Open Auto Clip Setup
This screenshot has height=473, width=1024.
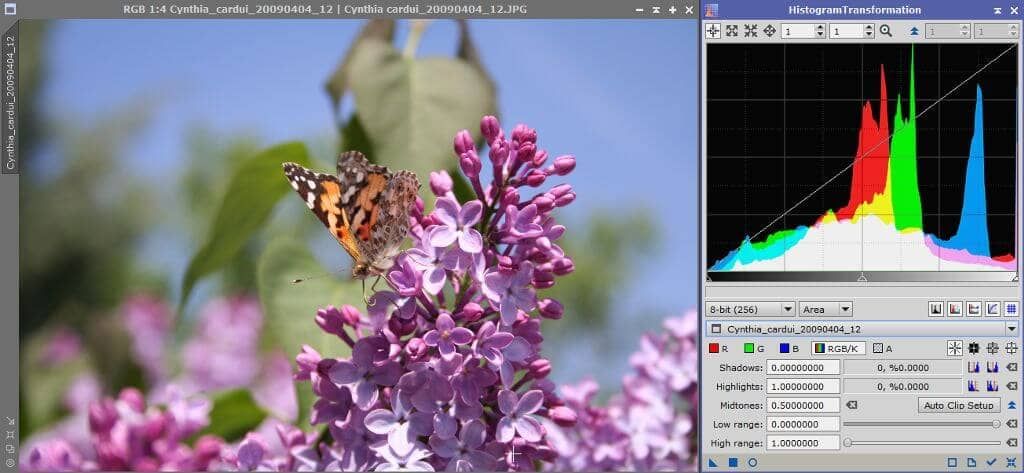click(959, 405)
